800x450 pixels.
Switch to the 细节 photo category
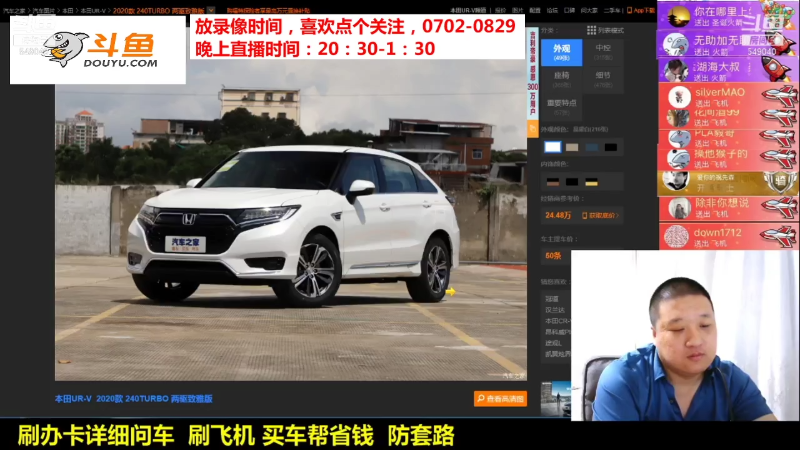tap(603, 79)
